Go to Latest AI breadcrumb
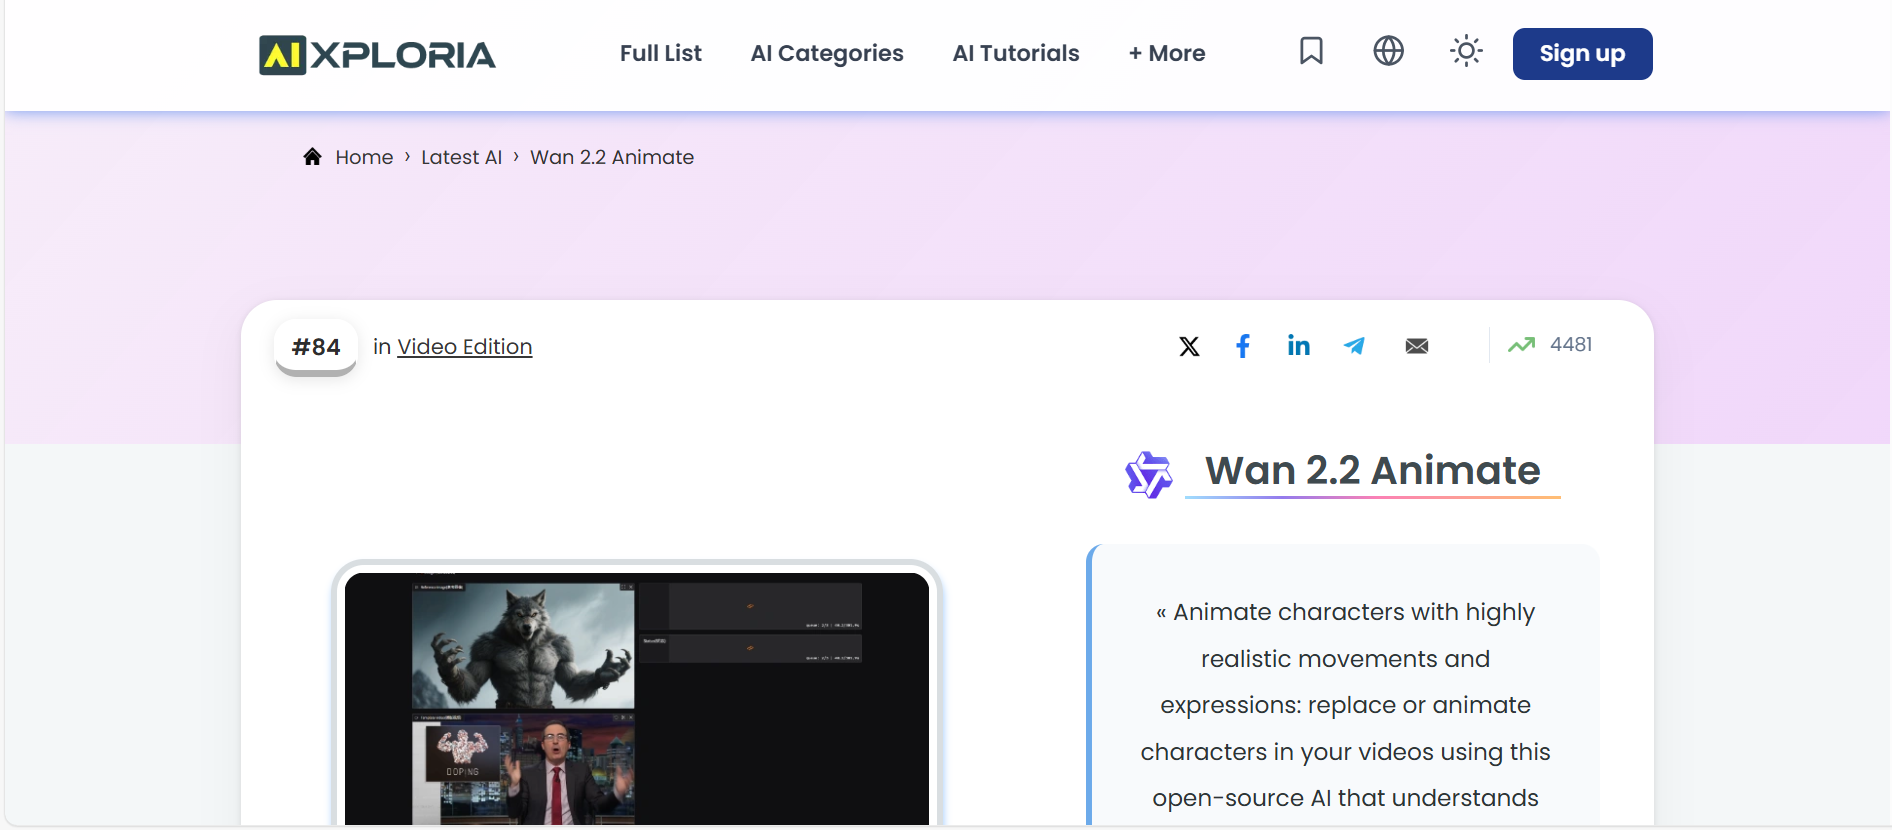 tap(461, 157)
